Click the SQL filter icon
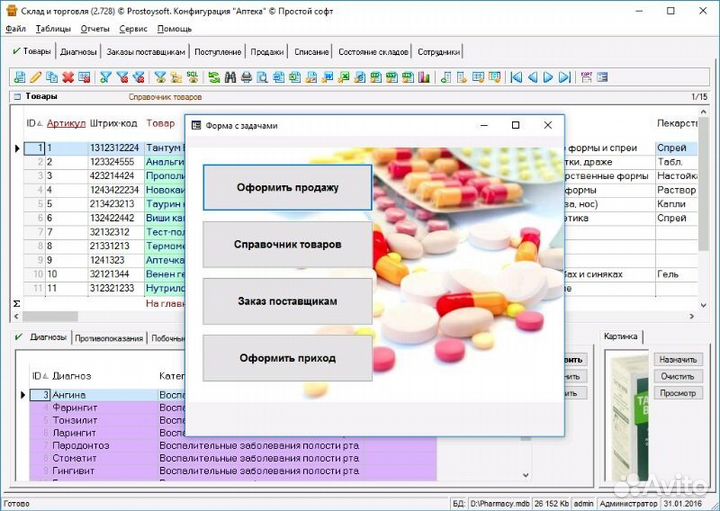 [192, 77]
